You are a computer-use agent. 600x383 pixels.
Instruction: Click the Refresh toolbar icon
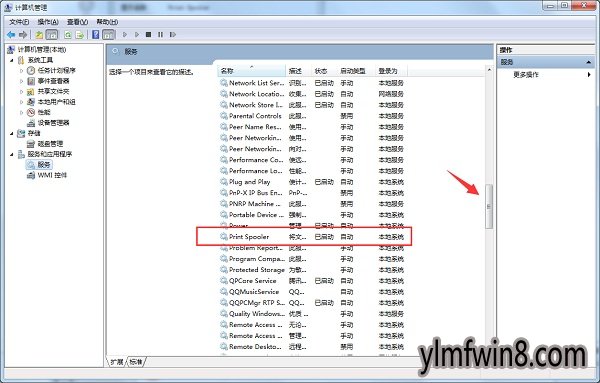(68, 35)
